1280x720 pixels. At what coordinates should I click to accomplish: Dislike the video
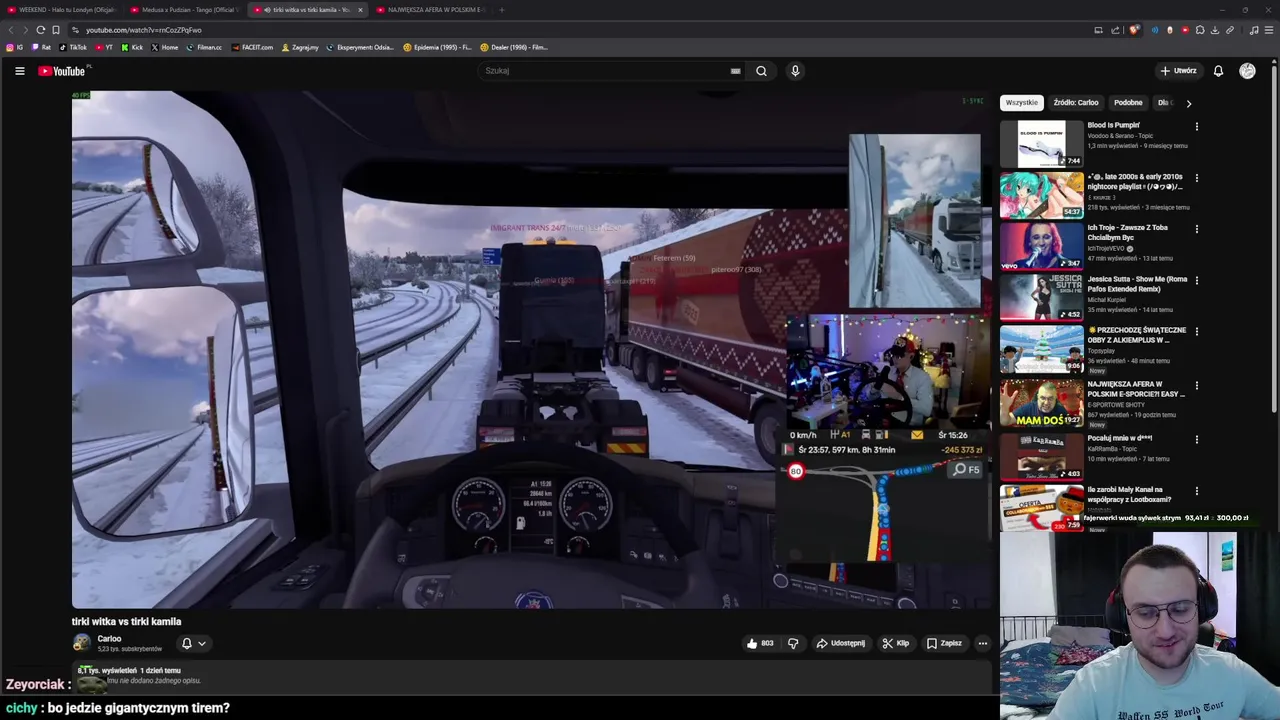(793, 643)
